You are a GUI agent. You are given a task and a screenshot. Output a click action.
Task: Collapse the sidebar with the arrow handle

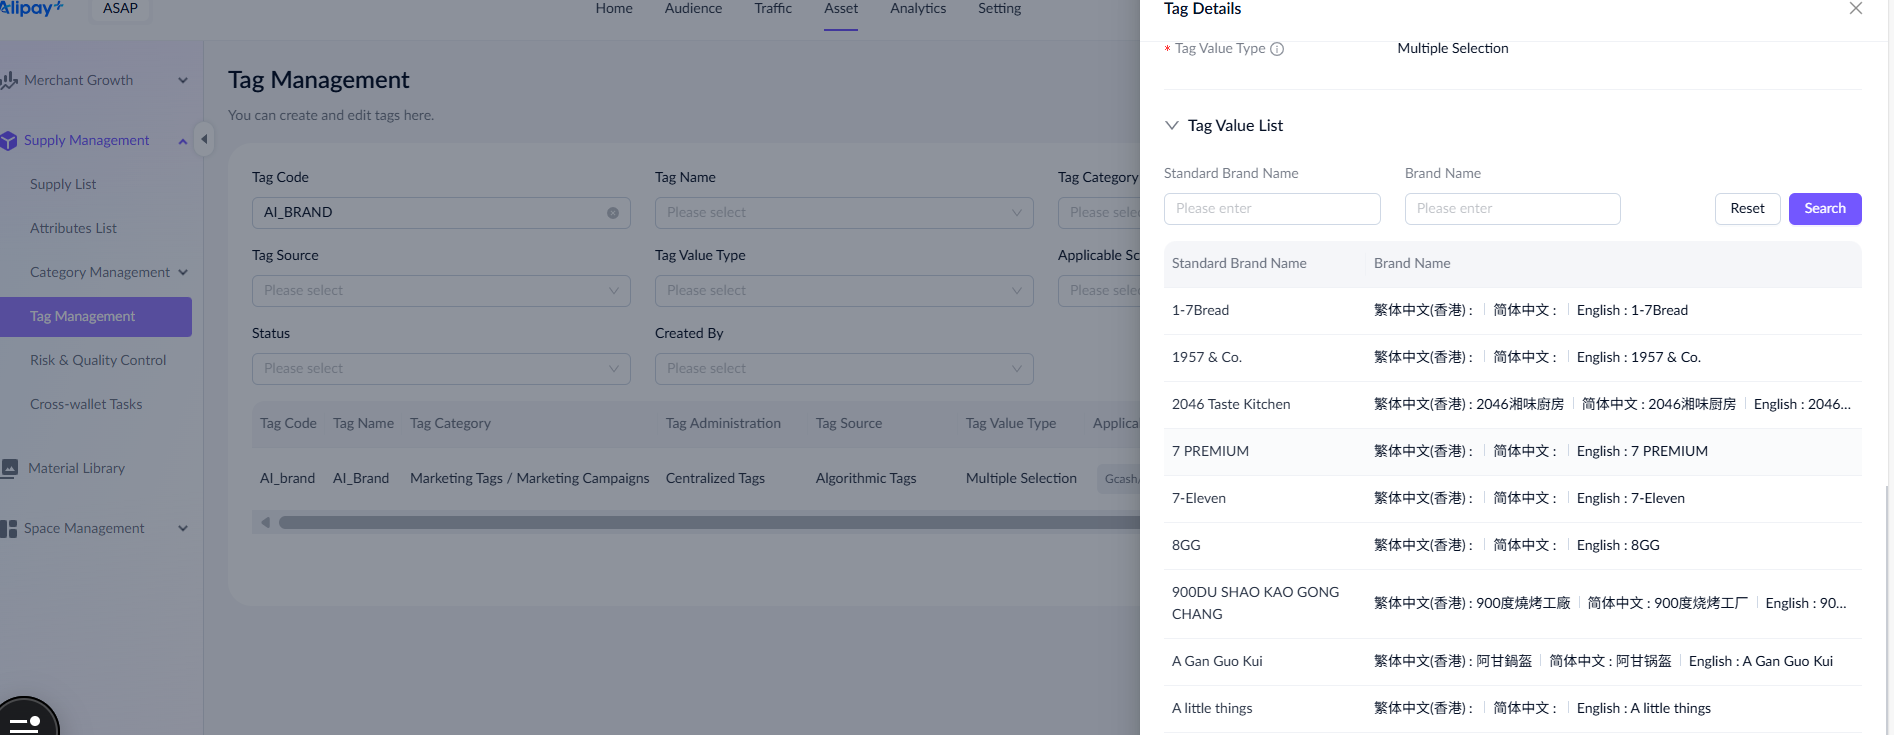point(204,139)
